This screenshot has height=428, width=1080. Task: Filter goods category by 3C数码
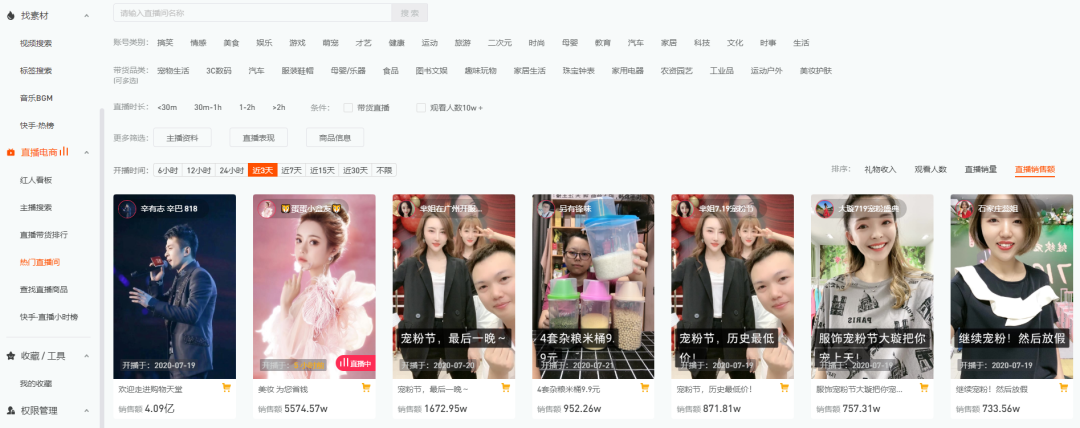(219, 70)
